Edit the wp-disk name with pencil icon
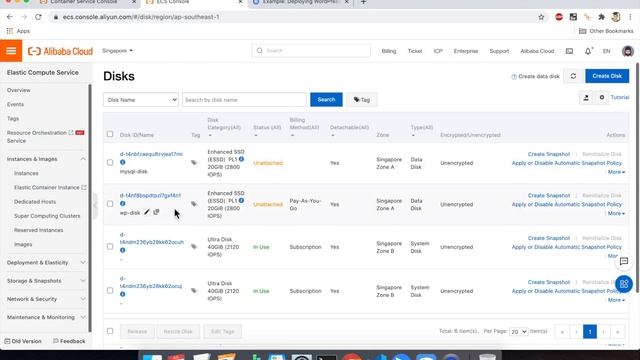Screen dimensions: 640x360 point(147,212)
